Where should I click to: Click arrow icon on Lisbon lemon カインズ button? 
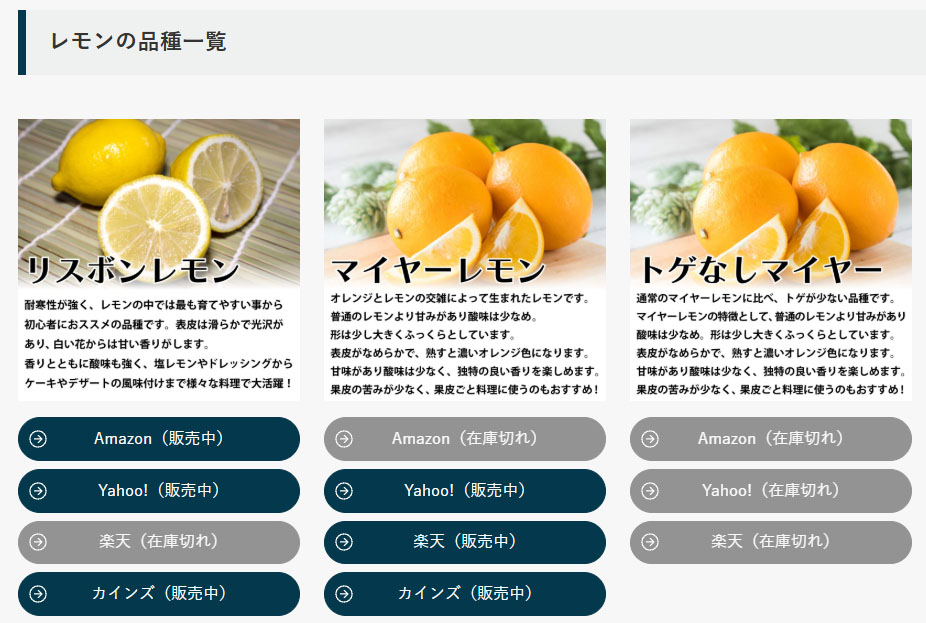click(38, 594)
